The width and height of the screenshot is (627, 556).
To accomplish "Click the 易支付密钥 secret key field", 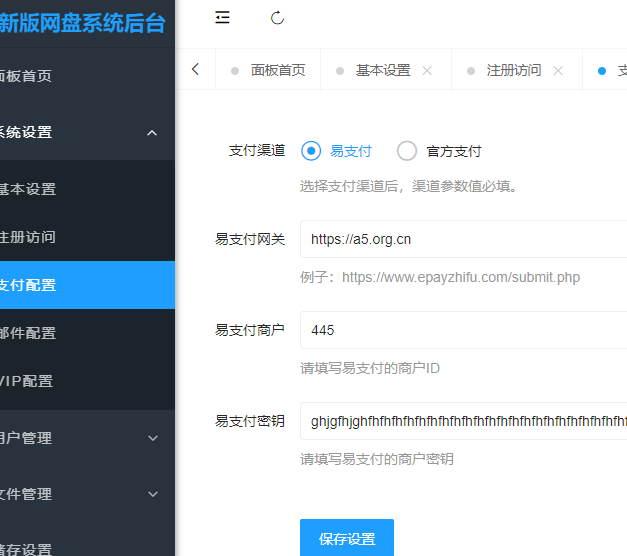I will point(463,421).
